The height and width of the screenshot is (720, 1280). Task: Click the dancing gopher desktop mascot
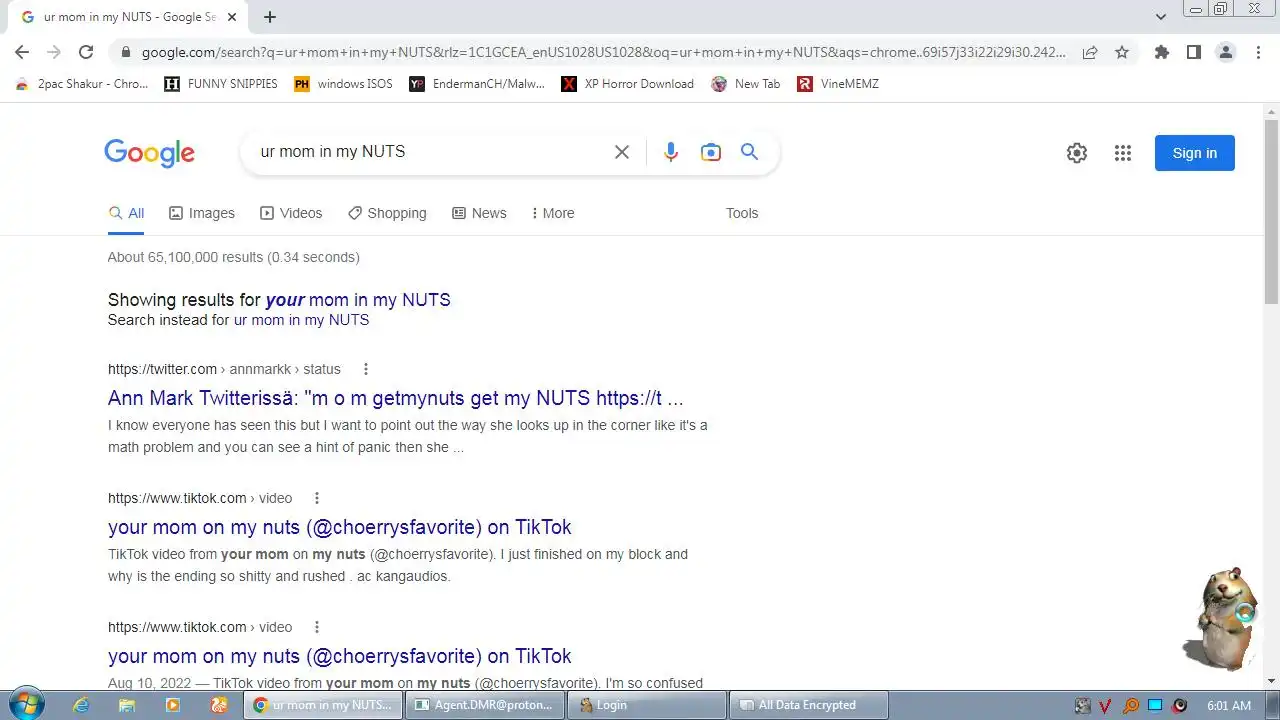(1223, 618)
